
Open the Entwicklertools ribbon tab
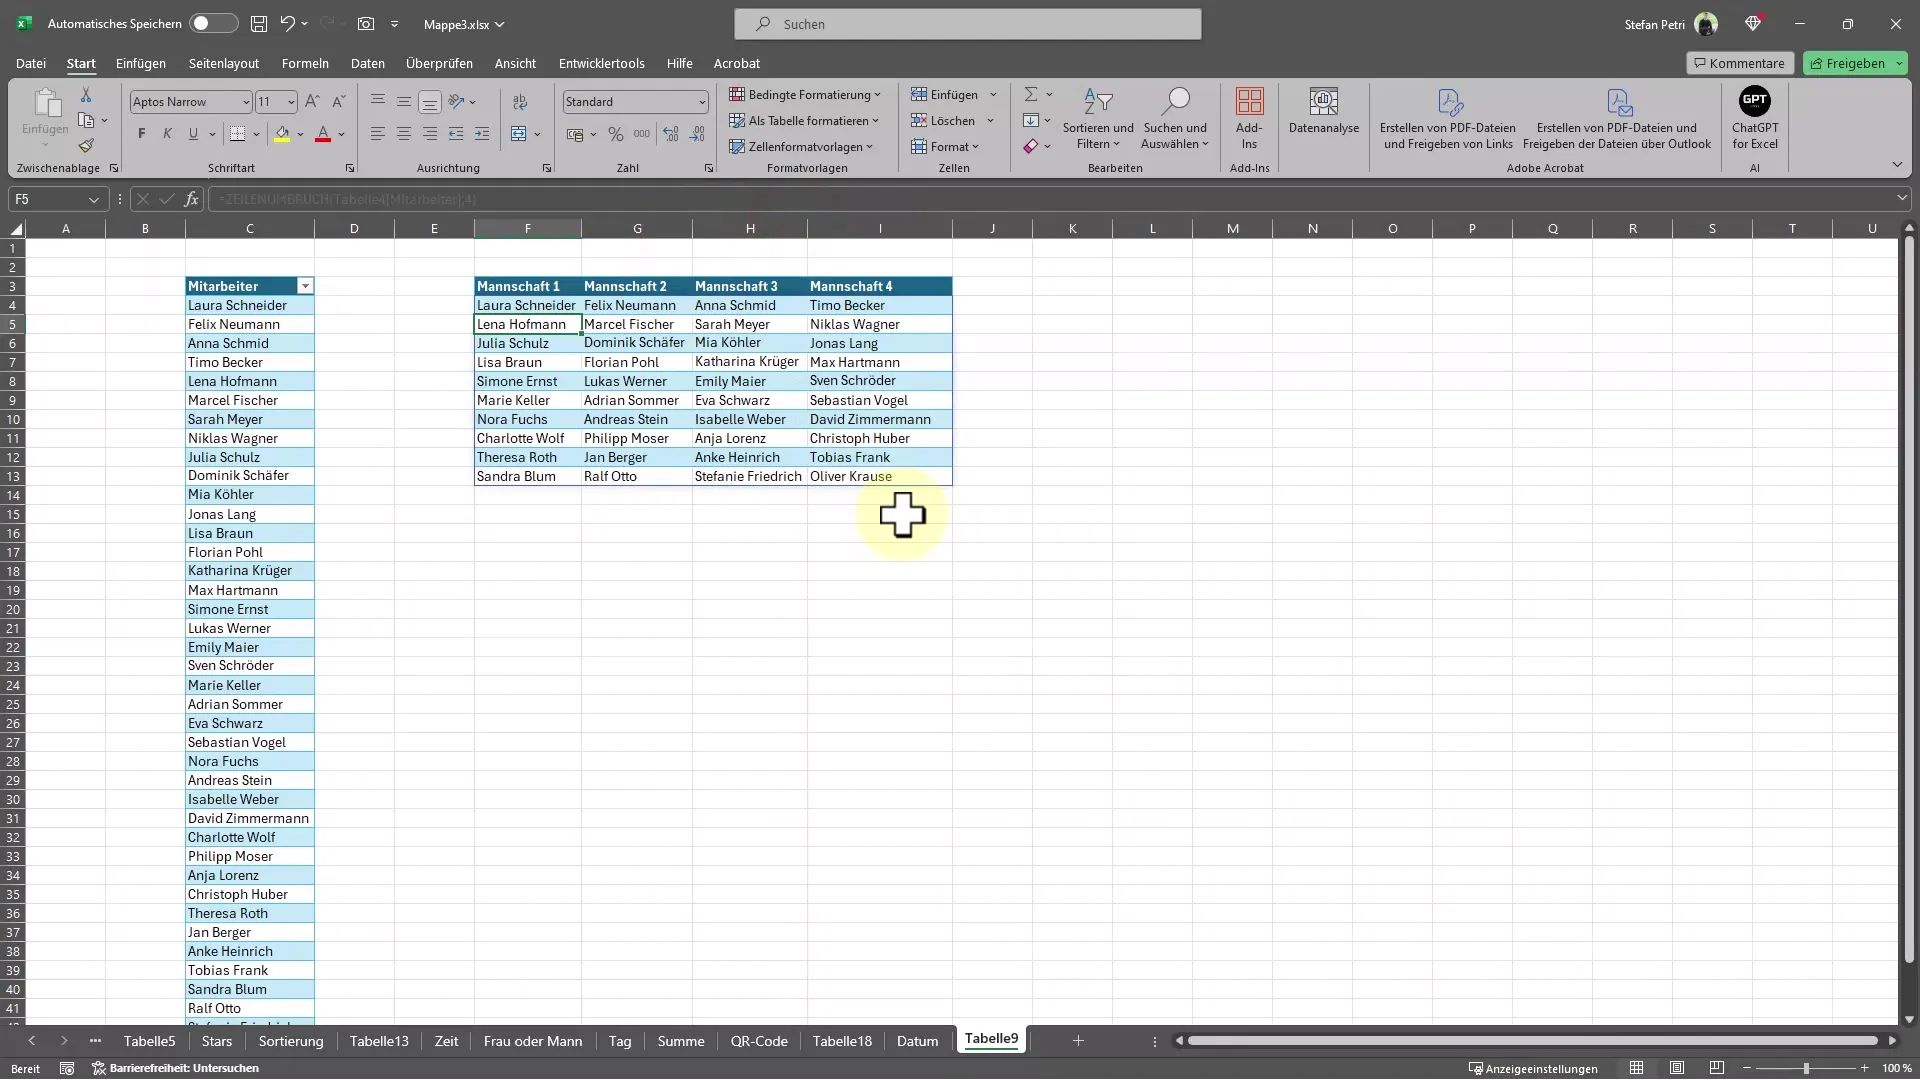coord(601,63)
